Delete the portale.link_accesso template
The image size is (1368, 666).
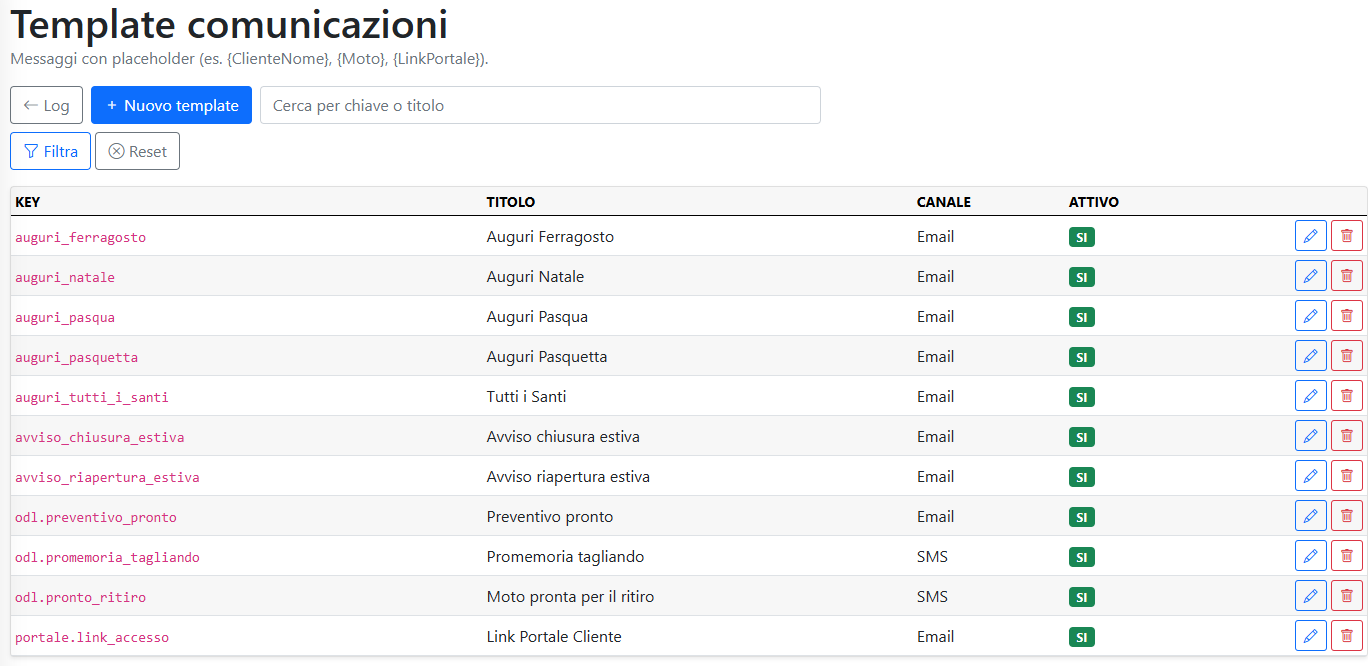pos(1346,636)
